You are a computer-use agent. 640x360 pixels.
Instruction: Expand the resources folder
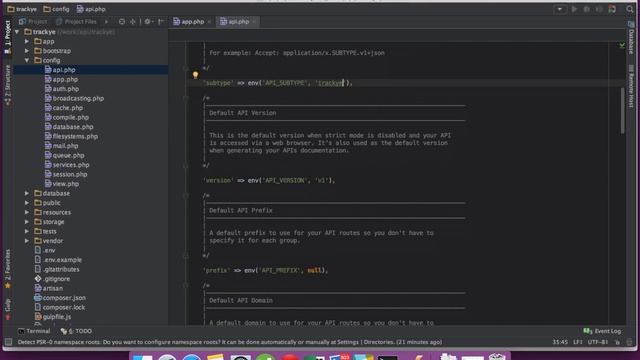coord(27,212)
